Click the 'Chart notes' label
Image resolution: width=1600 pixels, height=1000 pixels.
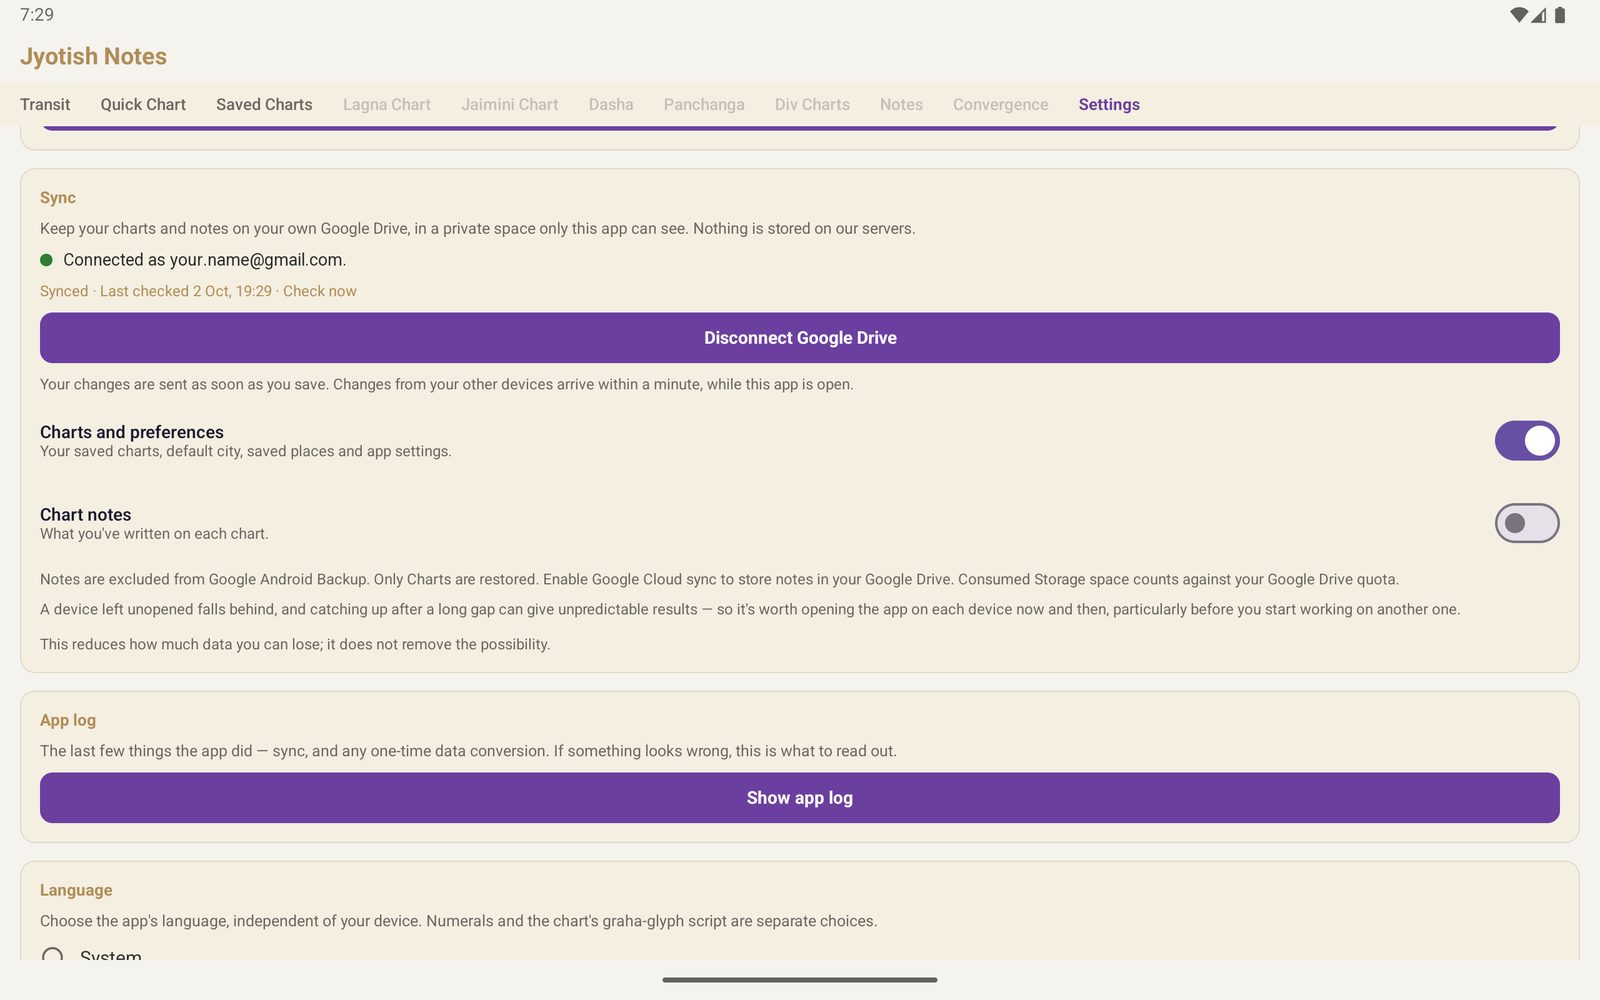[x=86, y=515]
